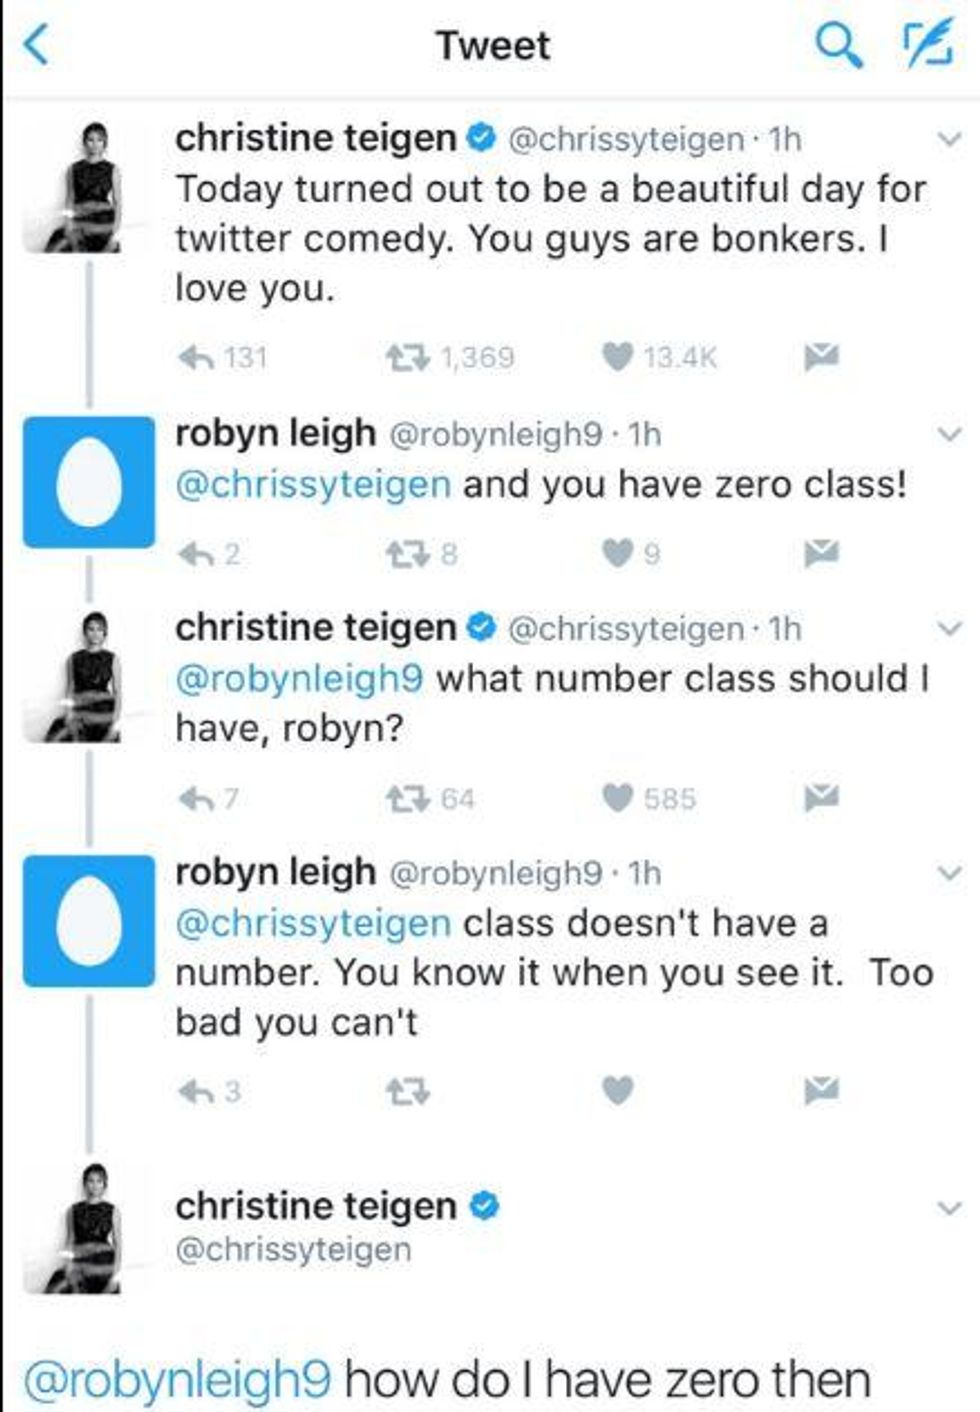980x1412 pixels.
Task: Expand chevron on the bottom christine teigen tweet
Action: click(x=948, y=1207)
